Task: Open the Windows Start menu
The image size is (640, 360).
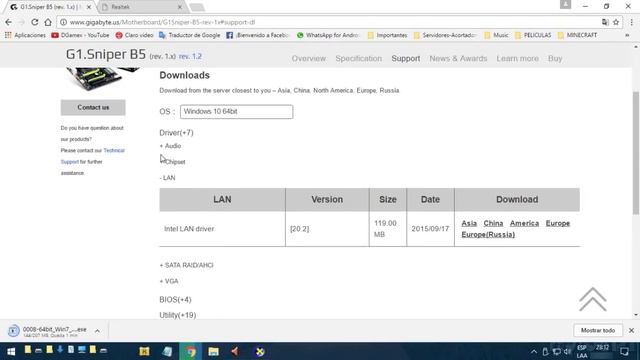Action: pyautogui.click(x=11, y=351)
